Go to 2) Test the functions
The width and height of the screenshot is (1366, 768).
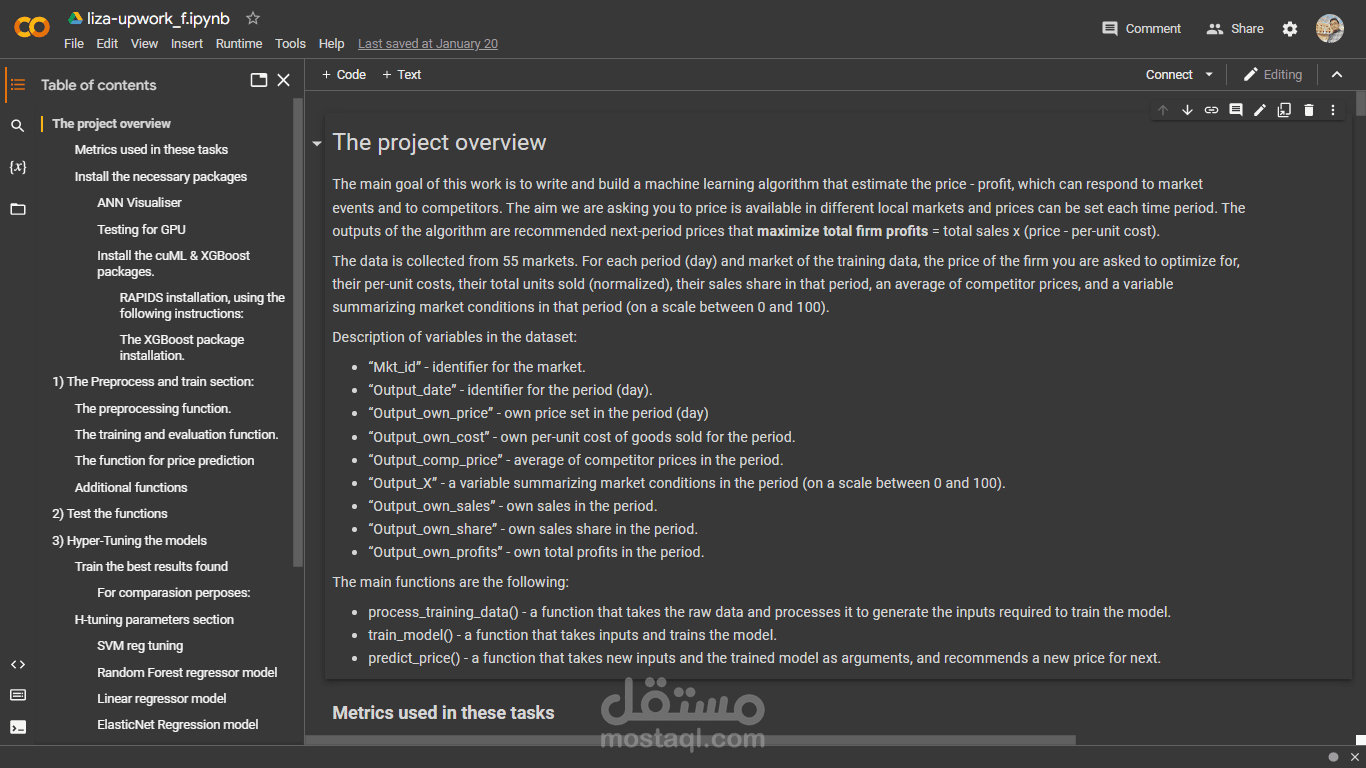tap(110, 514)
